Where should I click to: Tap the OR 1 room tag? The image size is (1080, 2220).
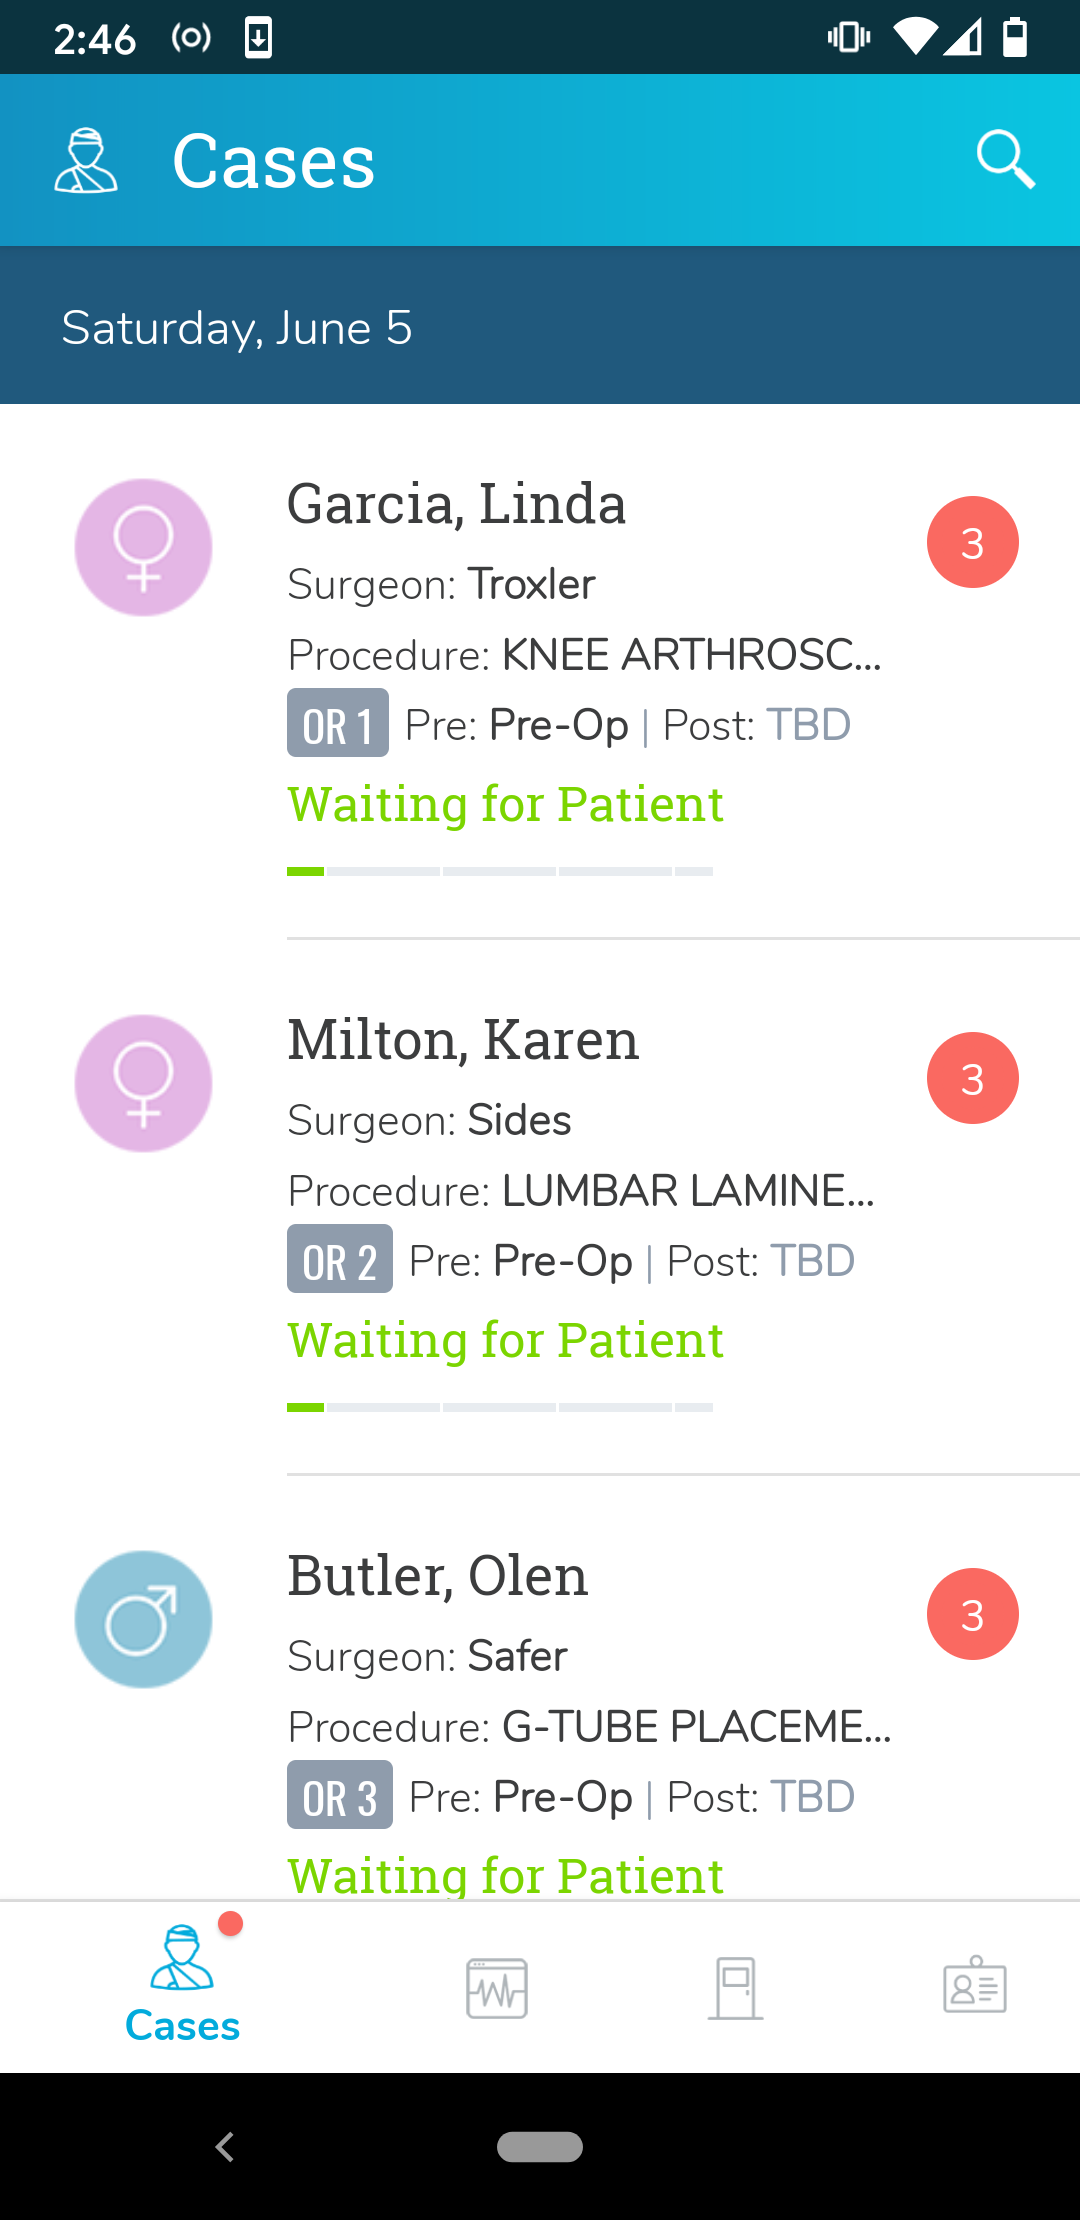(338, 724)
